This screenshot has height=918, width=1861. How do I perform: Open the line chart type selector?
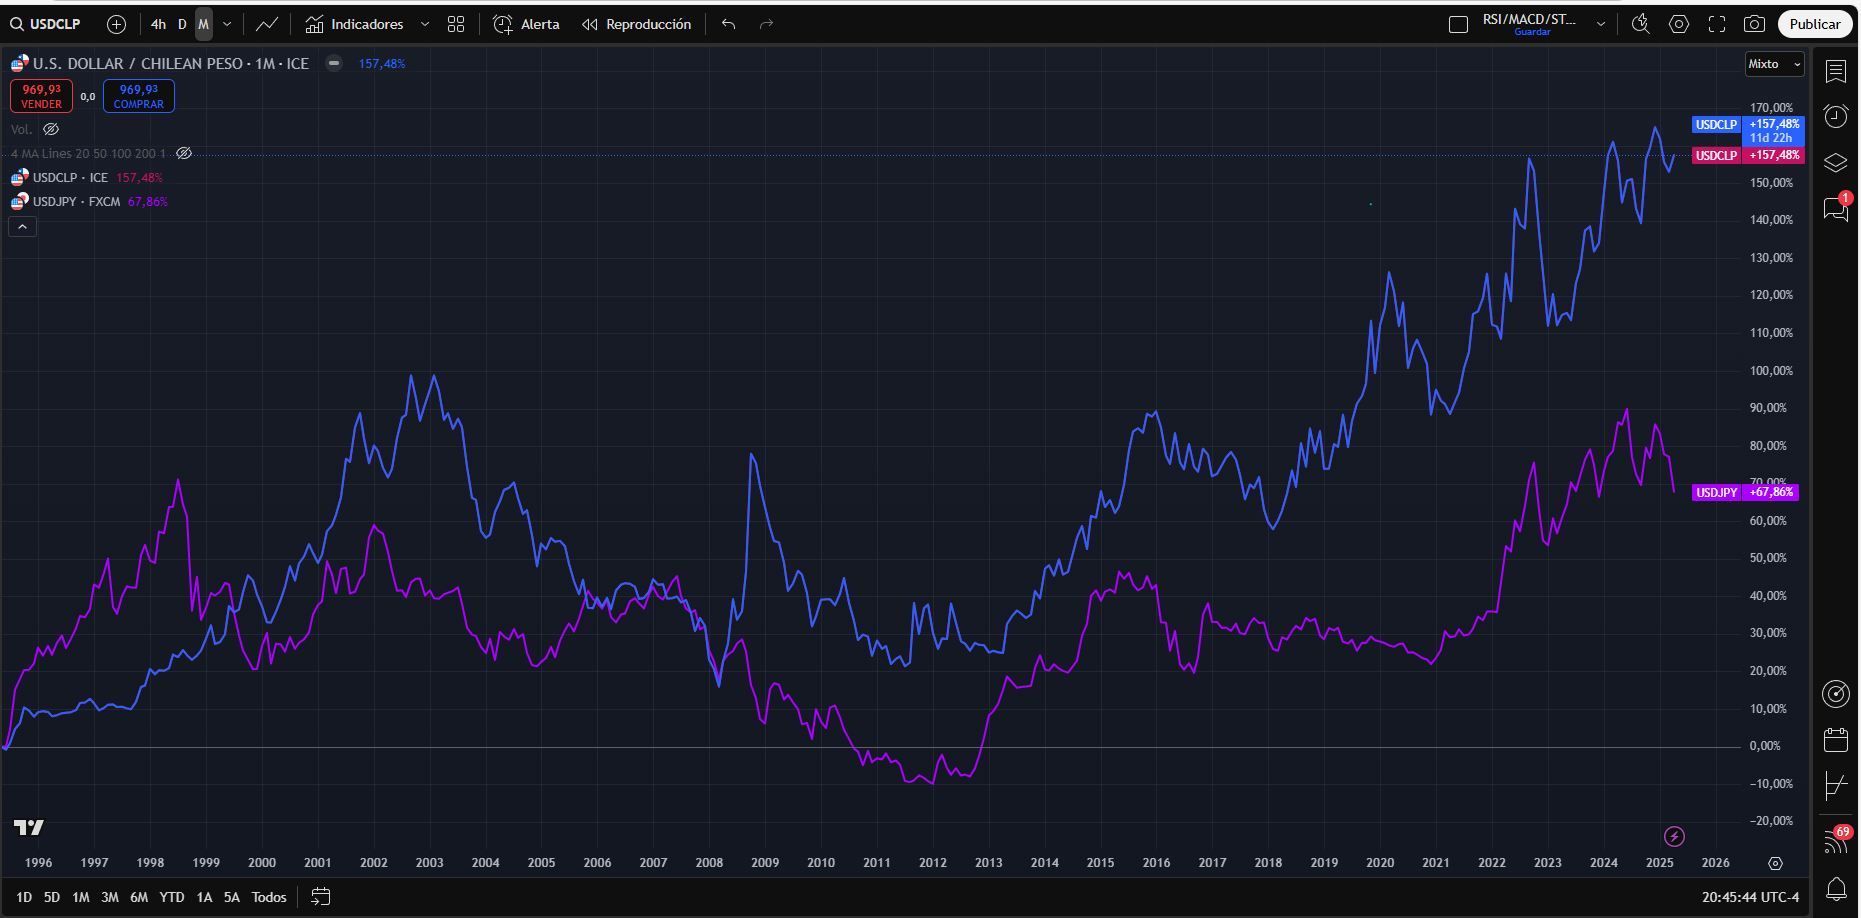click(x=267, y=24)
